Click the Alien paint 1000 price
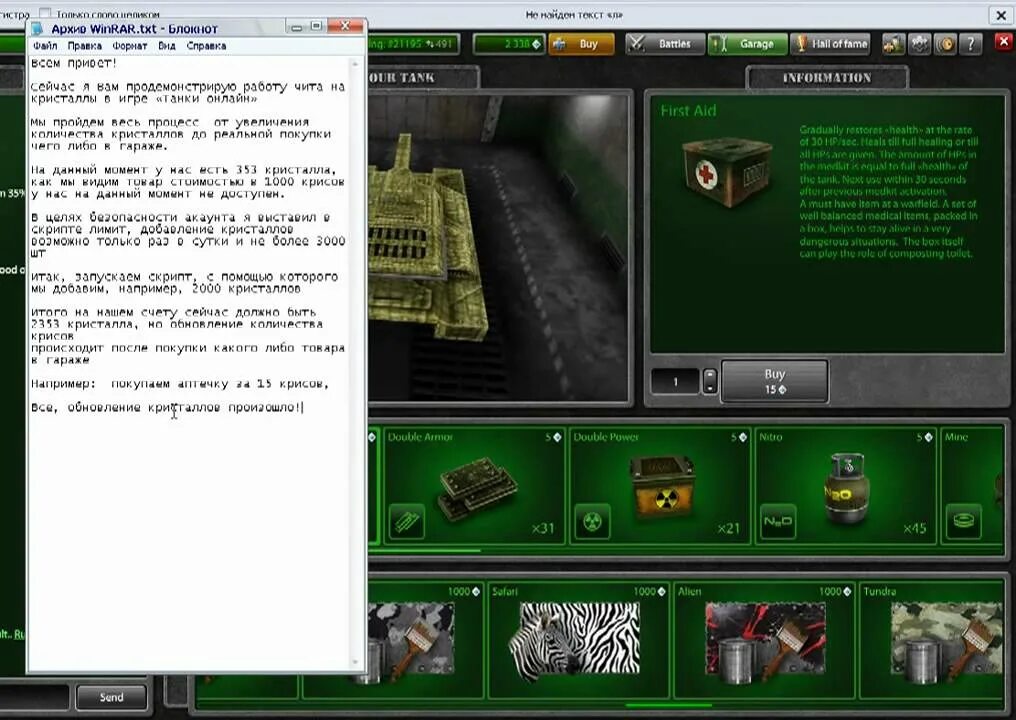The height and width of the screenshot is (720, 1016). (835, 591)
